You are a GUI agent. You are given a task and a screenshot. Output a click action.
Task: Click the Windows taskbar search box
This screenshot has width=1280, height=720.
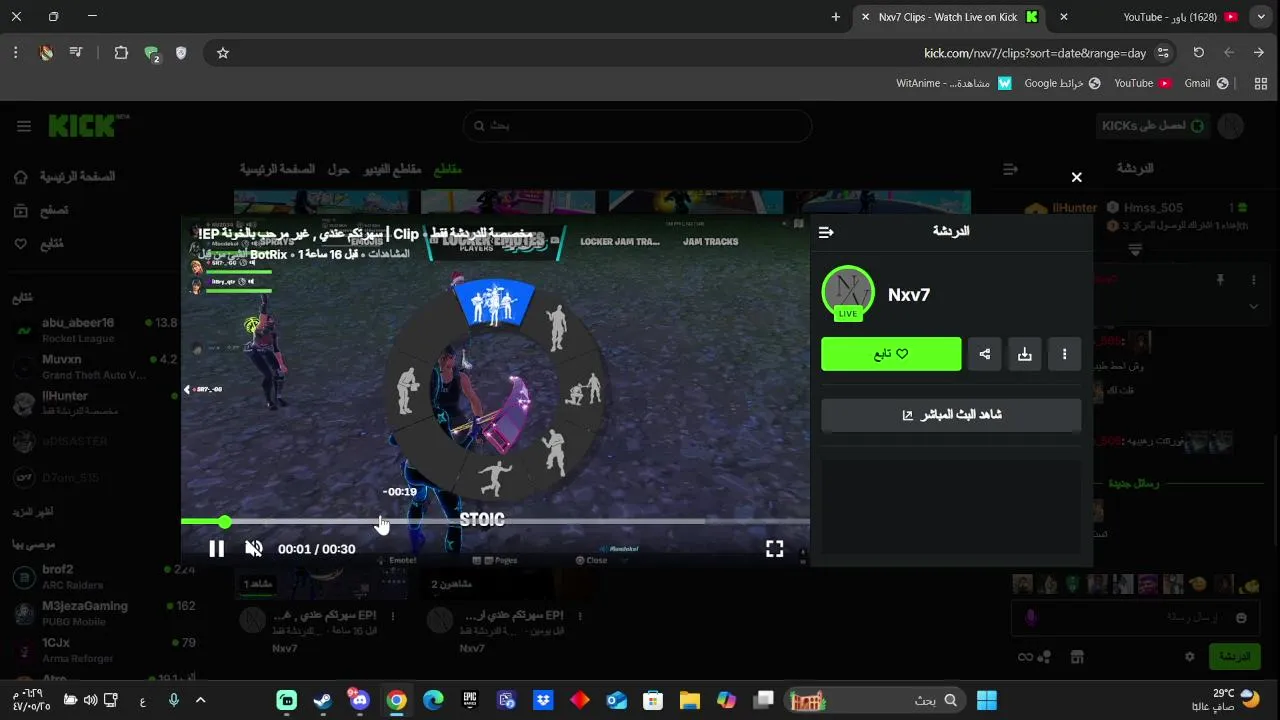tap(876, 700)
